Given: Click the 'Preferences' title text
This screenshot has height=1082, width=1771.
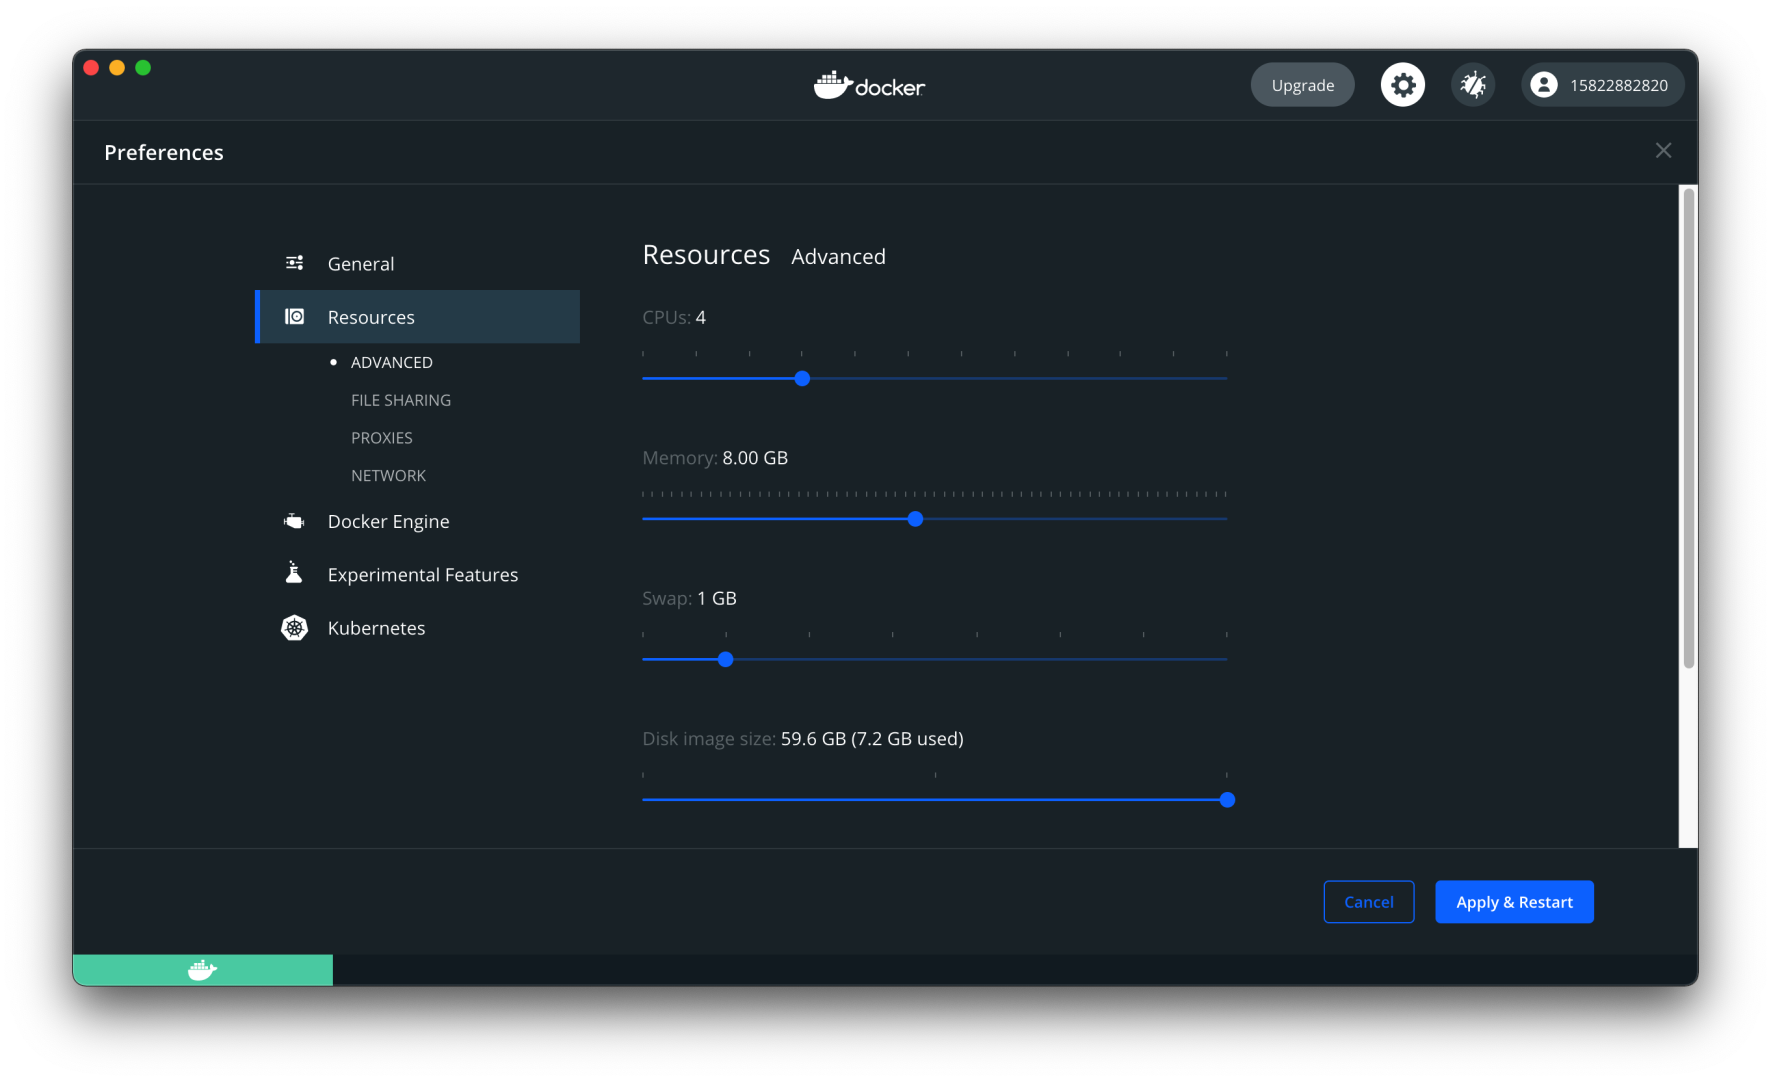Looking at the screenshot, I should tap(164, 152).
